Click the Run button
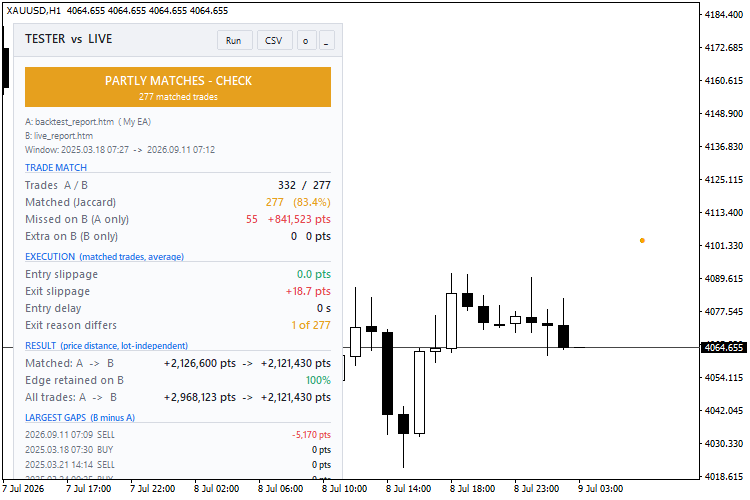Viewport: 750px width, 500px height. (x=234, y=41)
